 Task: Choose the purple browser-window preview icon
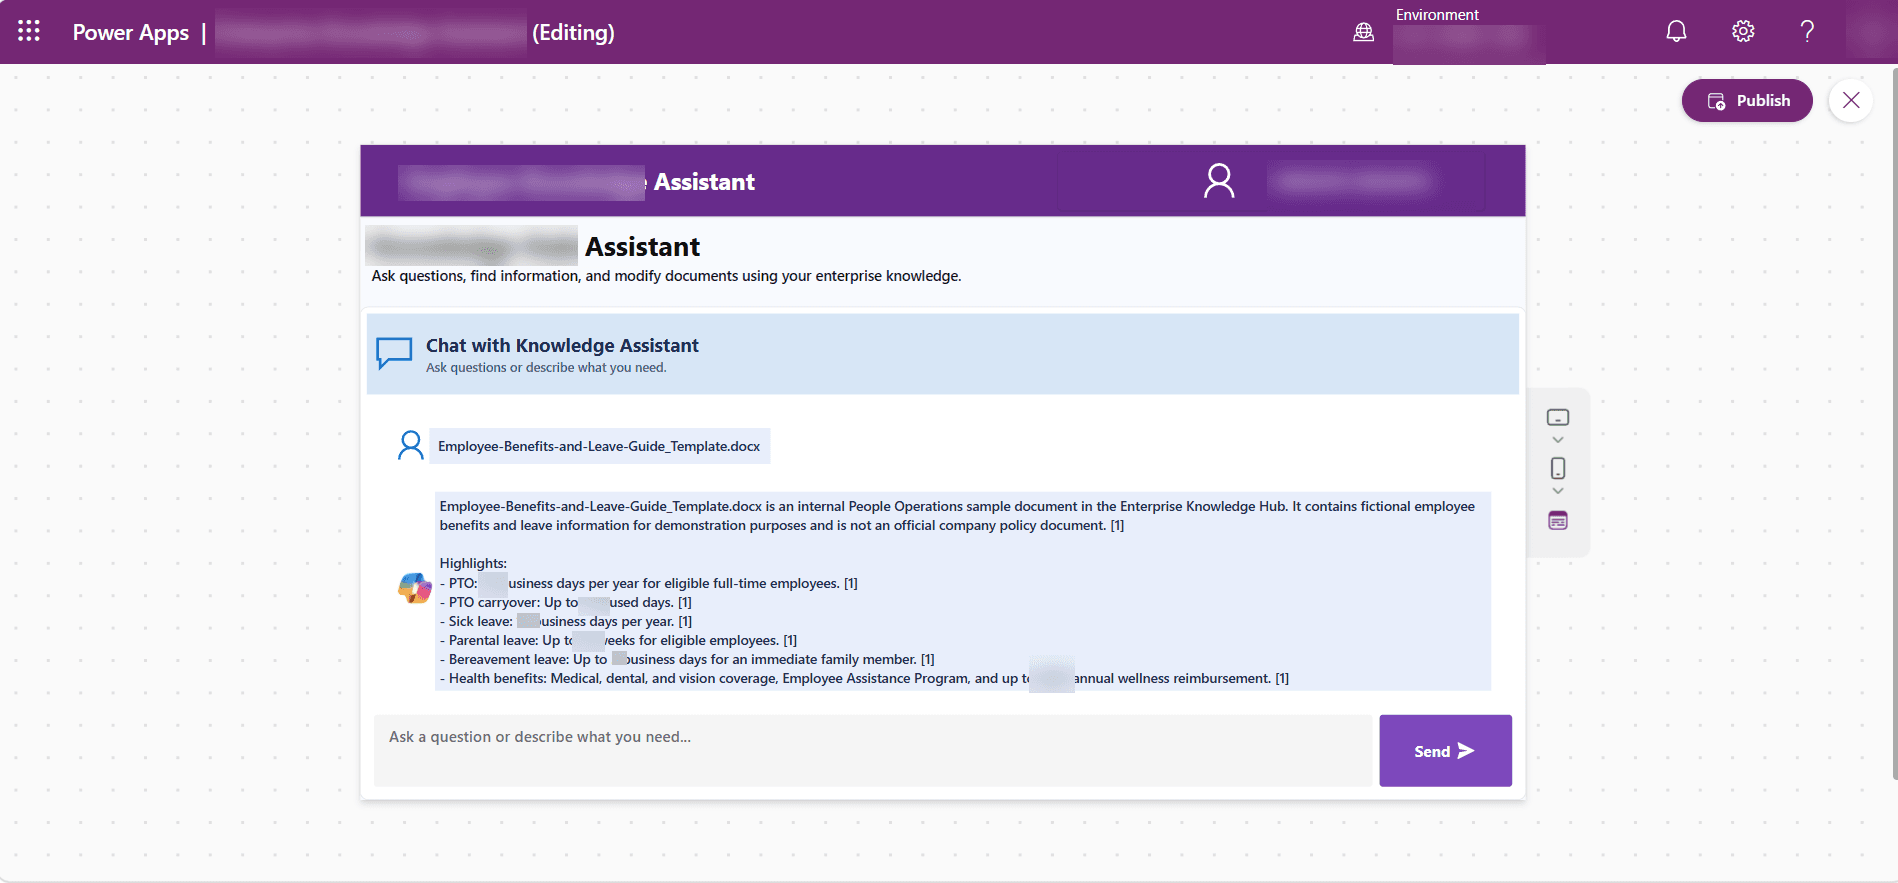point(1558,520)
